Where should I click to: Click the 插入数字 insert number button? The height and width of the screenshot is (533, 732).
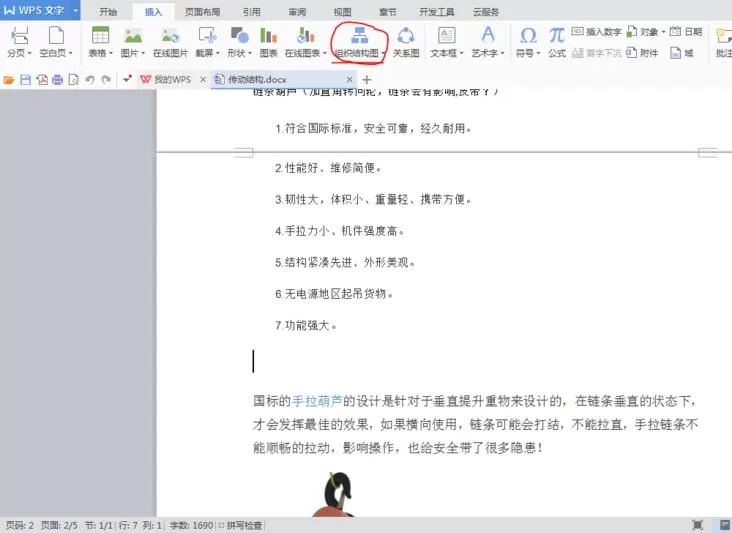click(x=597, y=32)
